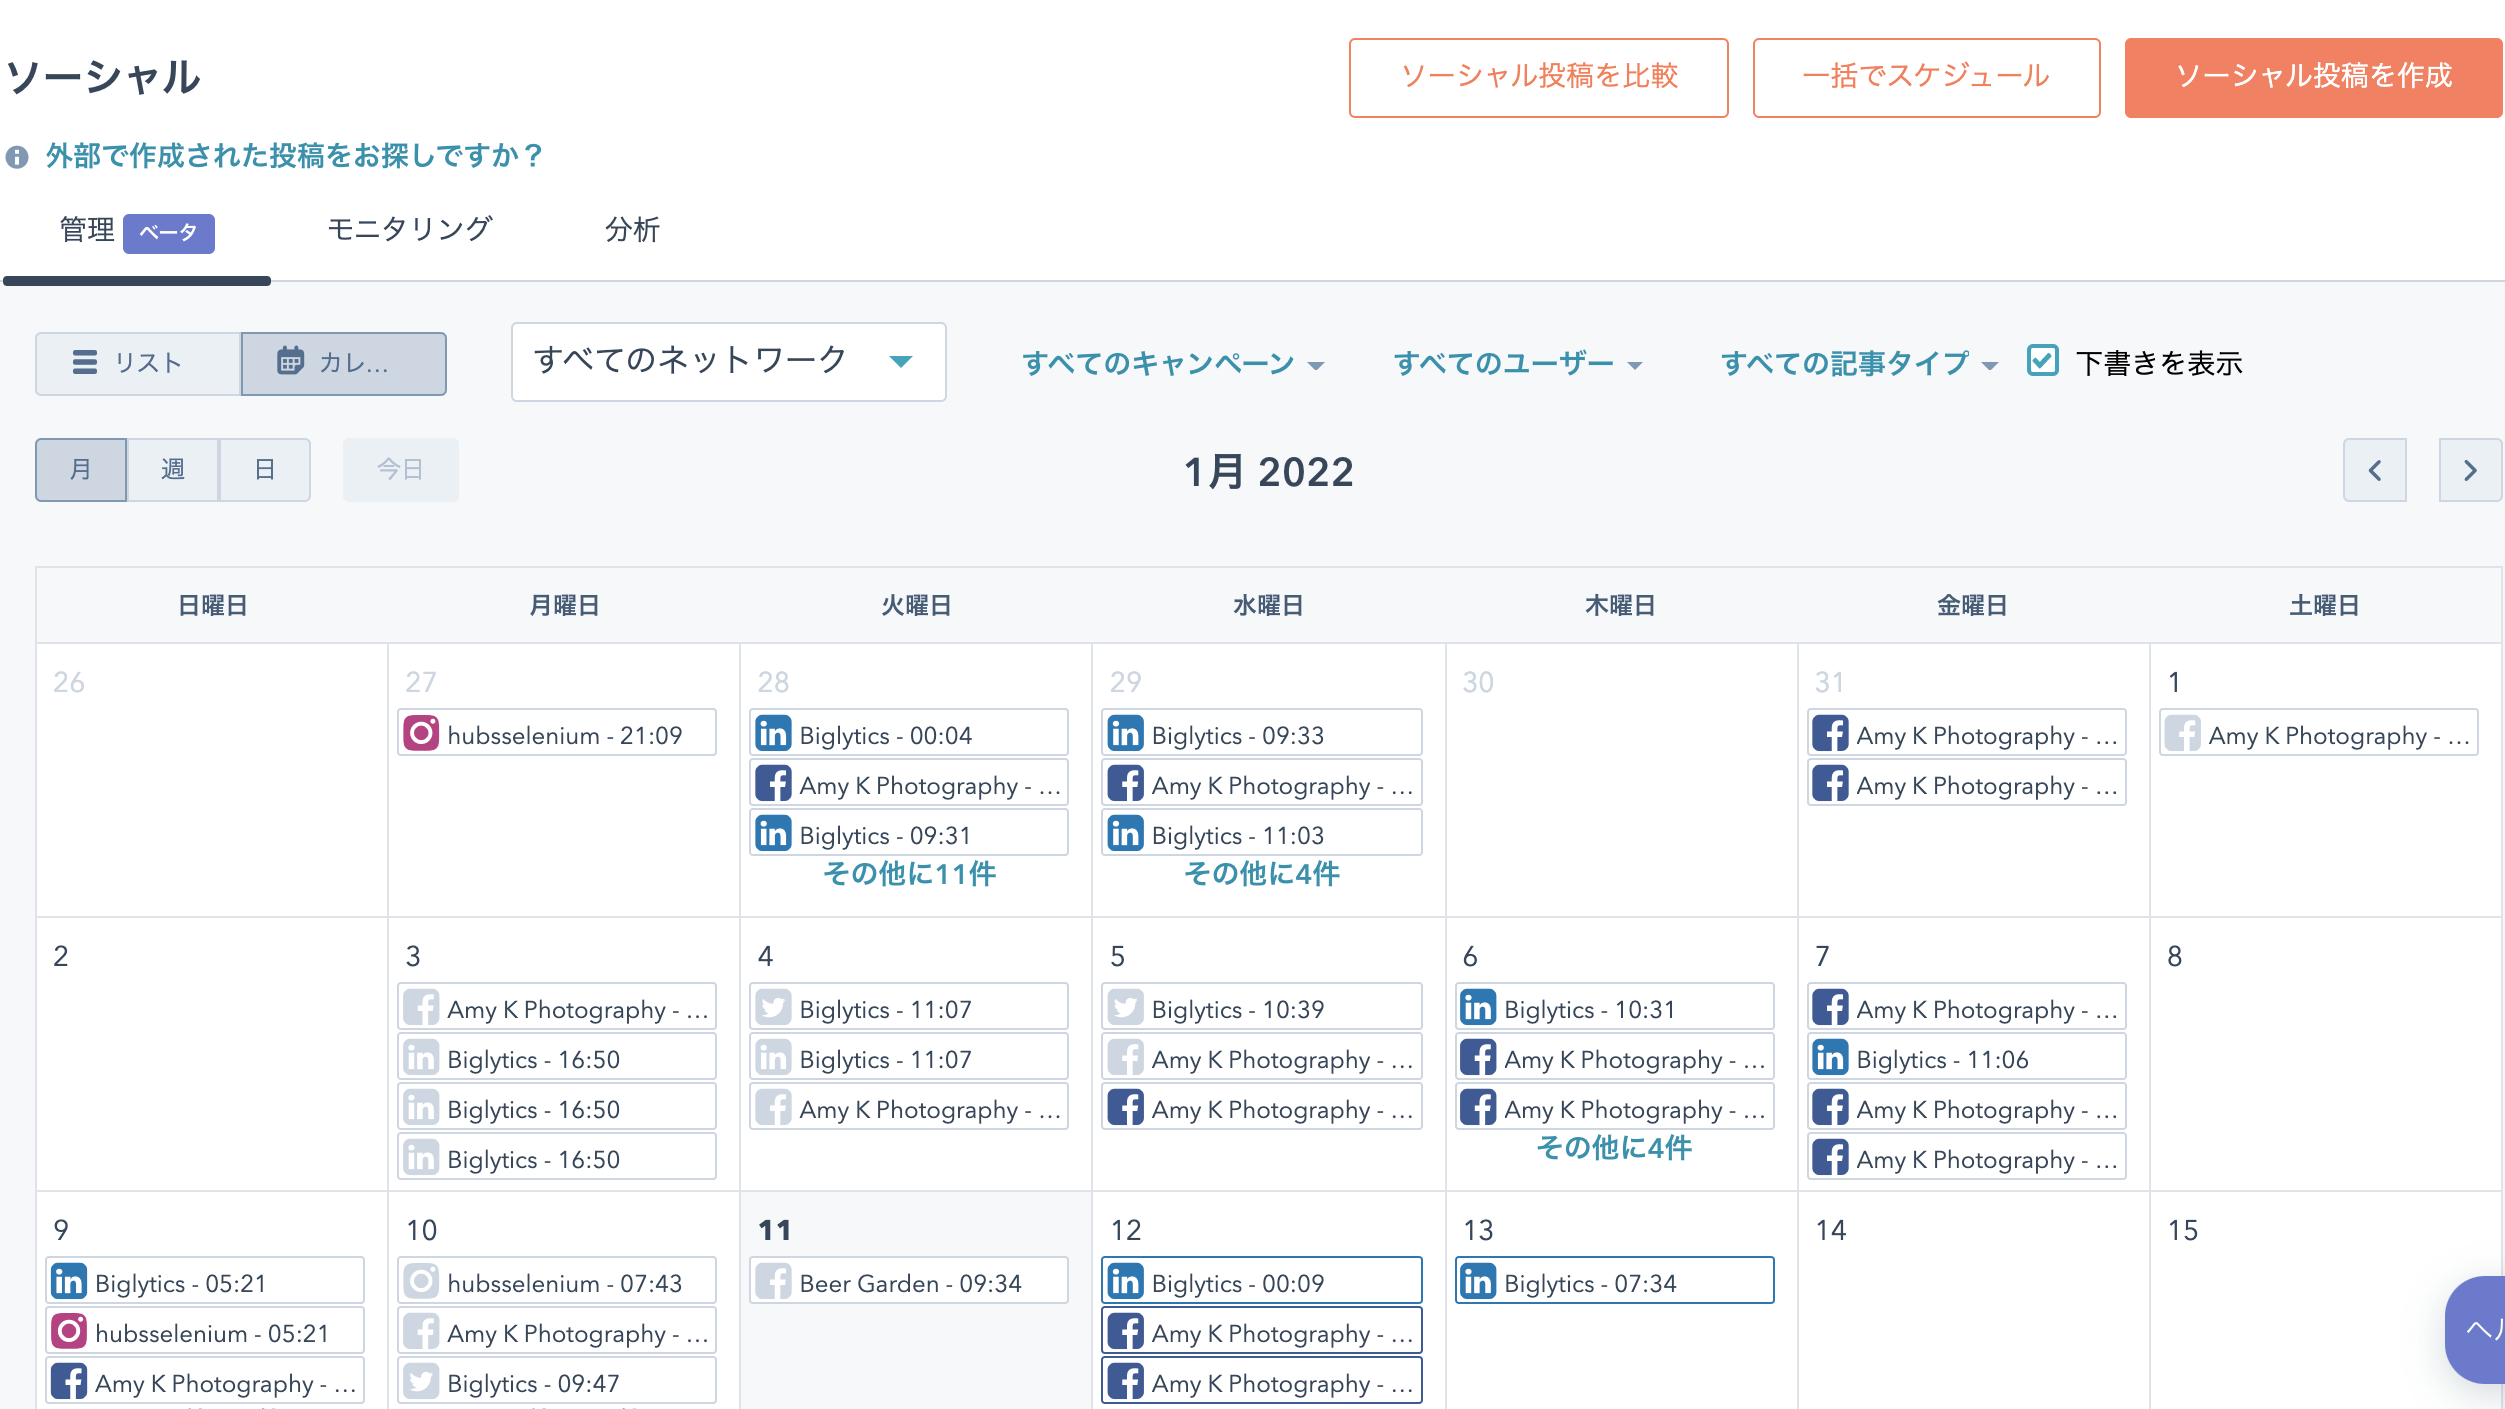Image resolution: width=2505 pixels, height=1409 pixels.
Task: Open the すべての記事タイプ dropdown
Action: [x=1855, y=364]
